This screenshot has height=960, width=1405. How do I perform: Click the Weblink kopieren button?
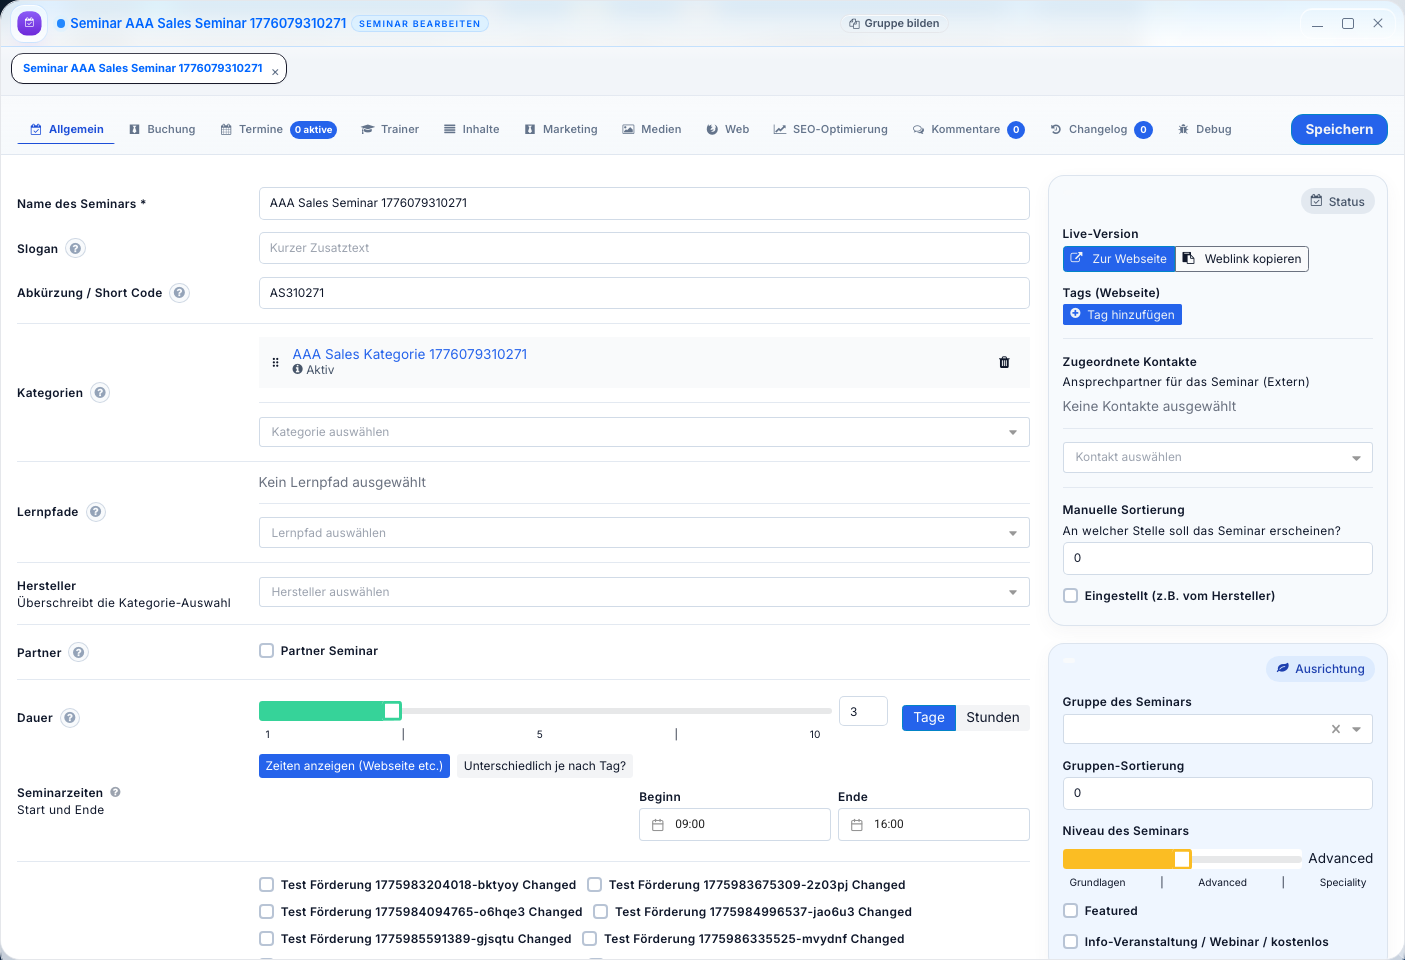(1242, 259)
